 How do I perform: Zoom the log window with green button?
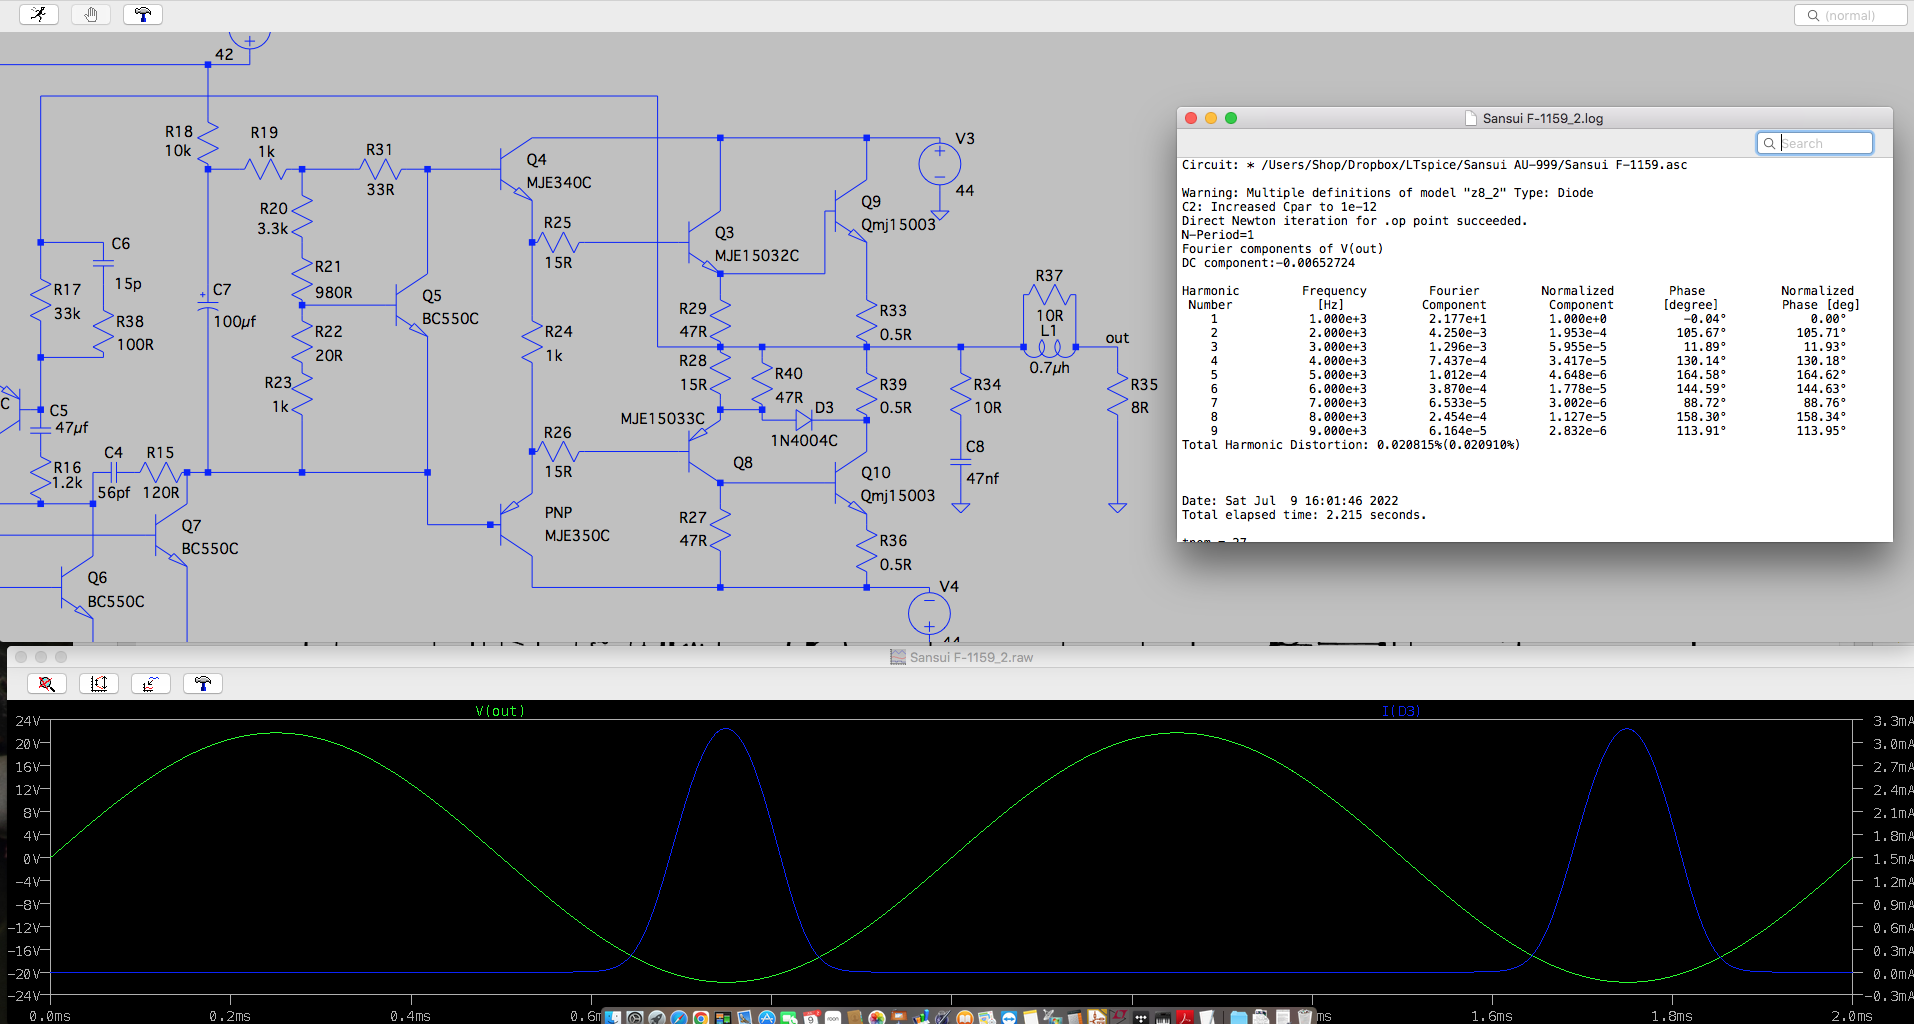pos(1231,118)
